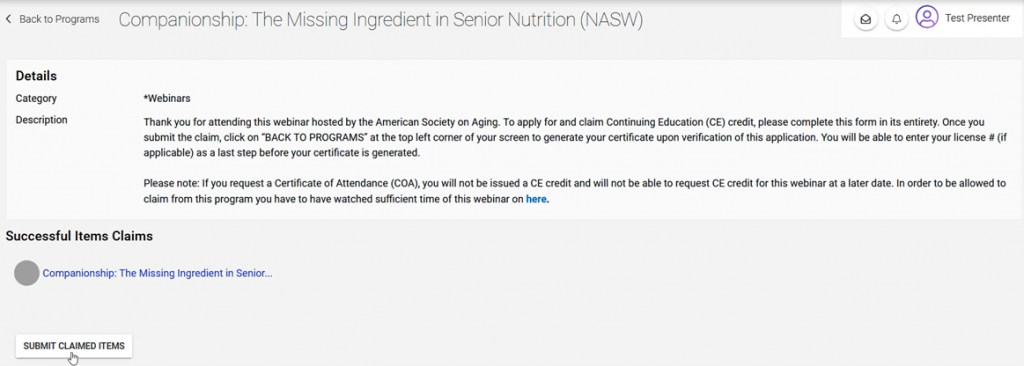Screen dimensions: 1024x366
Task: Click the Description field label
Action: [x=42, y=120]
